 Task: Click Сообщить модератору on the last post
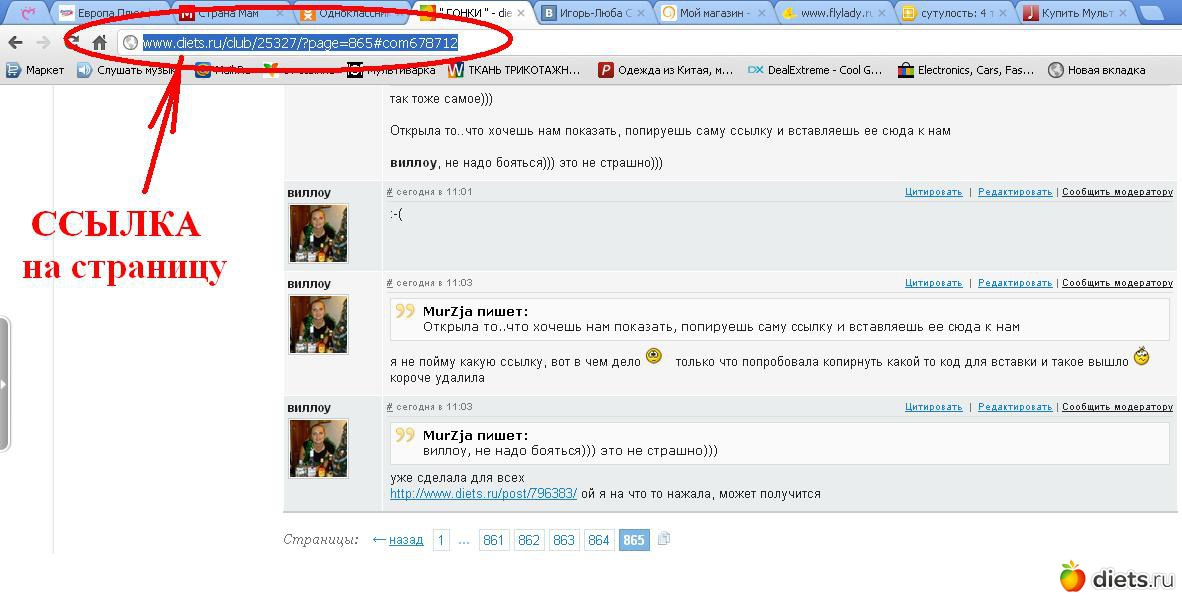1117,407
